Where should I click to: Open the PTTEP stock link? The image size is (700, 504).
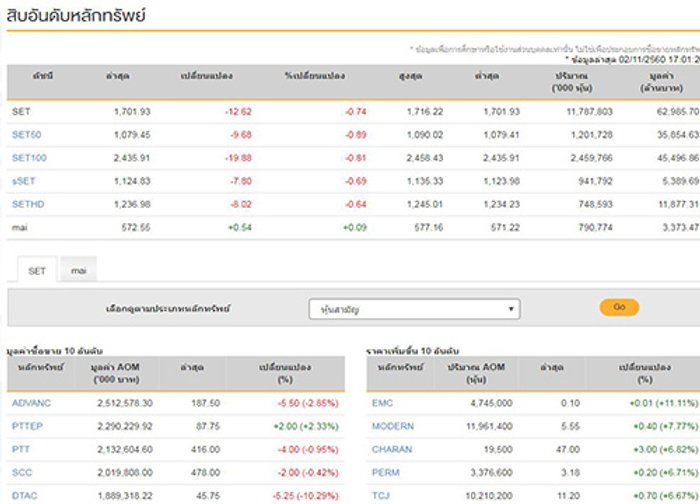[x=27, y=426]
